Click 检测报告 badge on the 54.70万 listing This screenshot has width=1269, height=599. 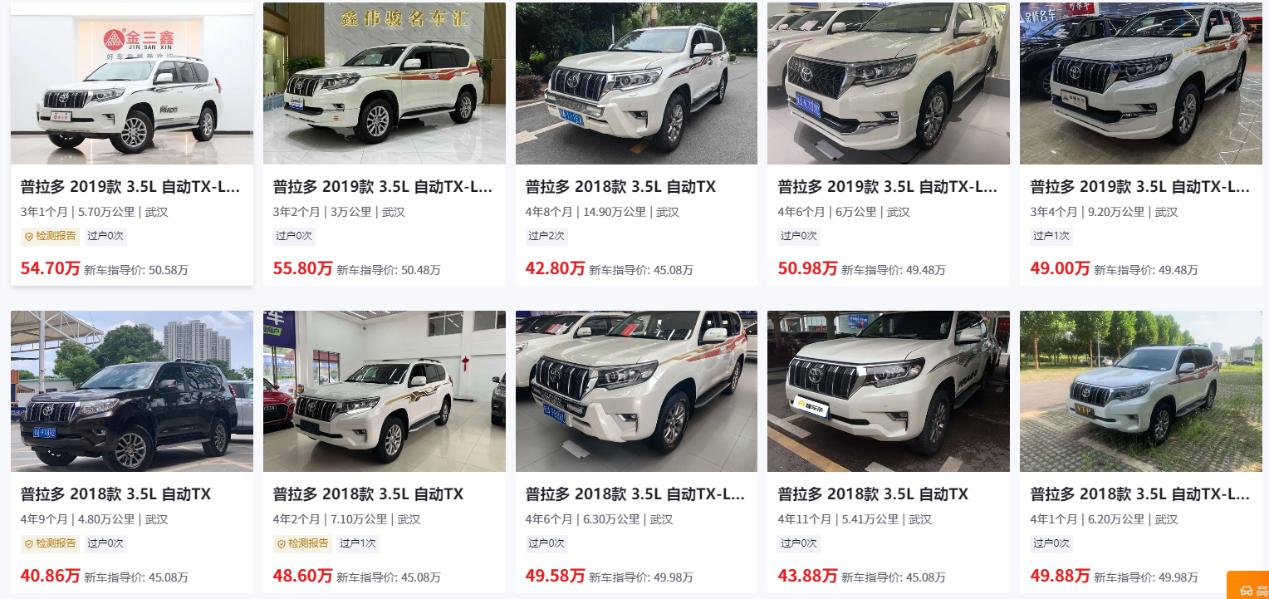click(x=50, y=236)
